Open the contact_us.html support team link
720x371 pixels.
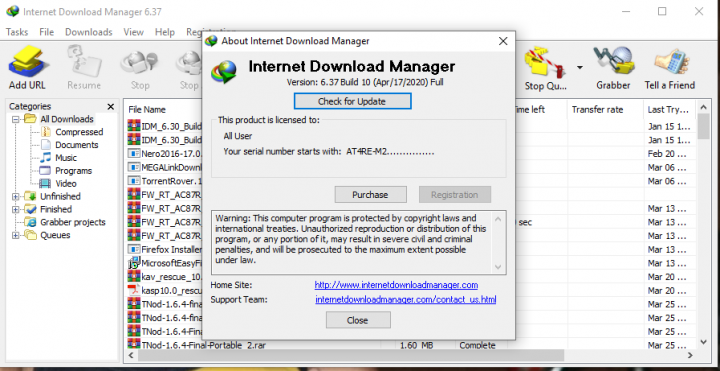click(x=405, y=300)
